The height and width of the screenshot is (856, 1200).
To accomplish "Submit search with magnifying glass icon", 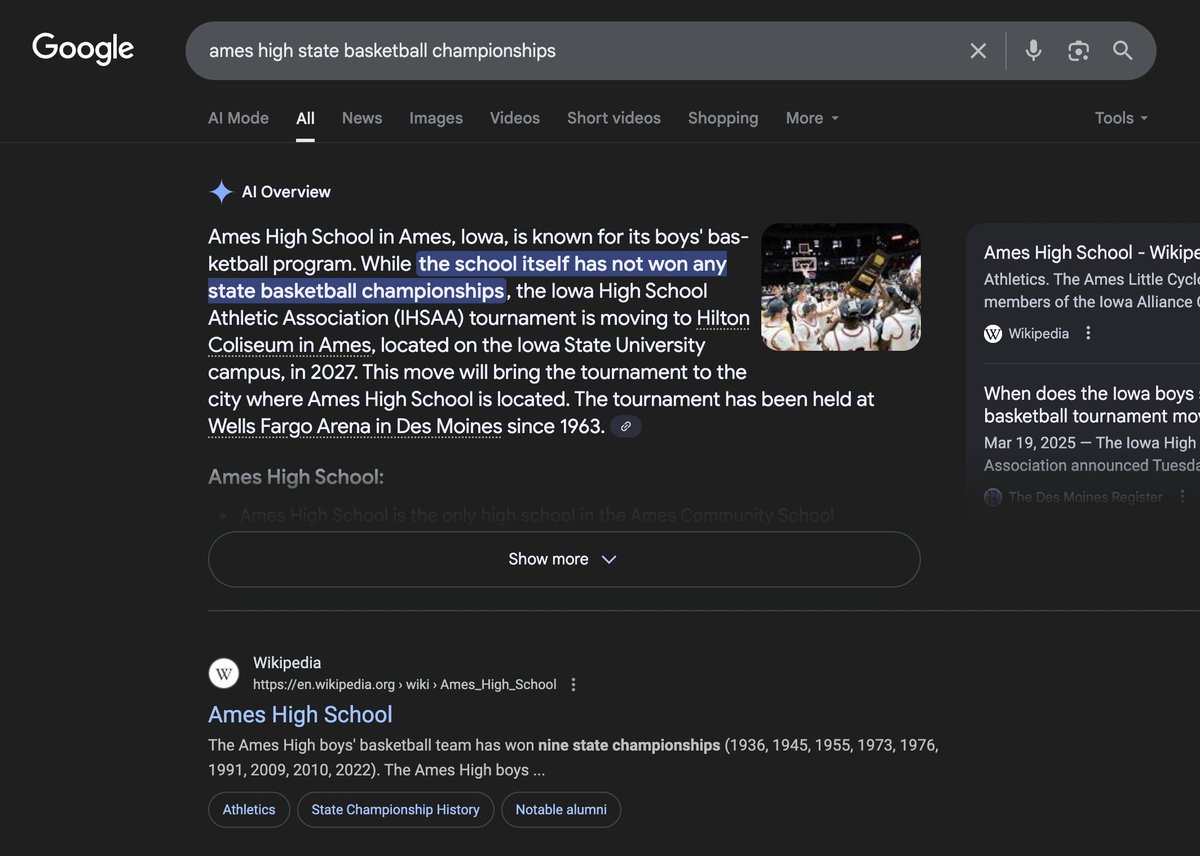I will coord(1123,51).
